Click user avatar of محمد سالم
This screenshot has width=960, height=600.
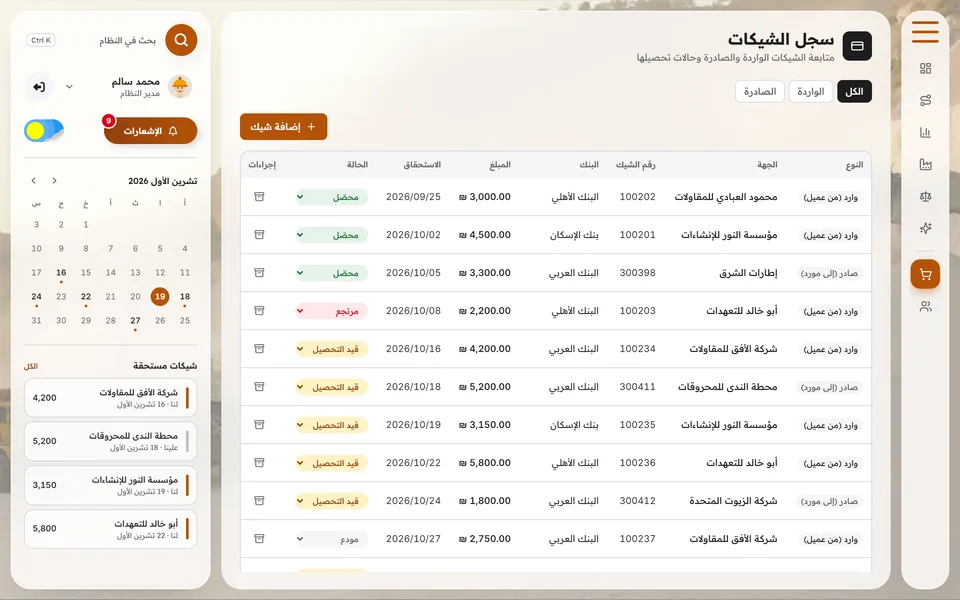(179, 87)
